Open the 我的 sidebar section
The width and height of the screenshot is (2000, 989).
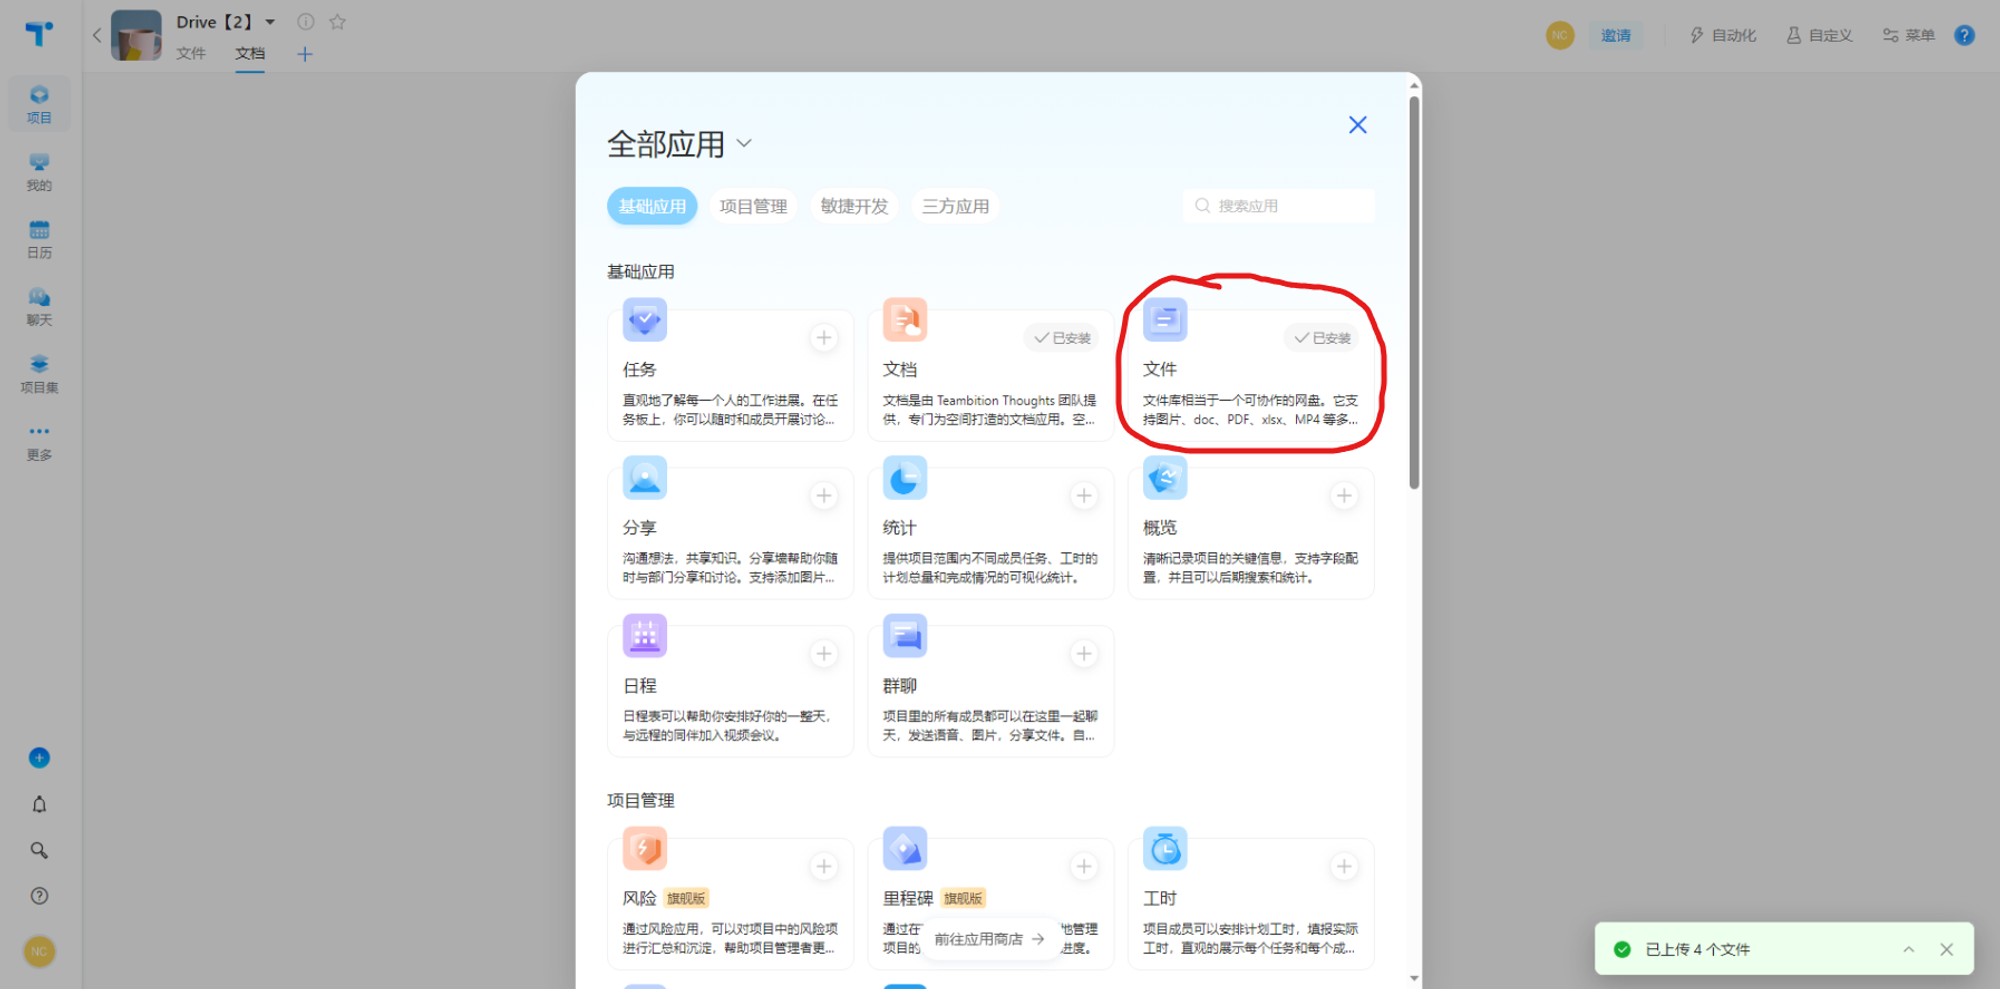coord(39,172)
